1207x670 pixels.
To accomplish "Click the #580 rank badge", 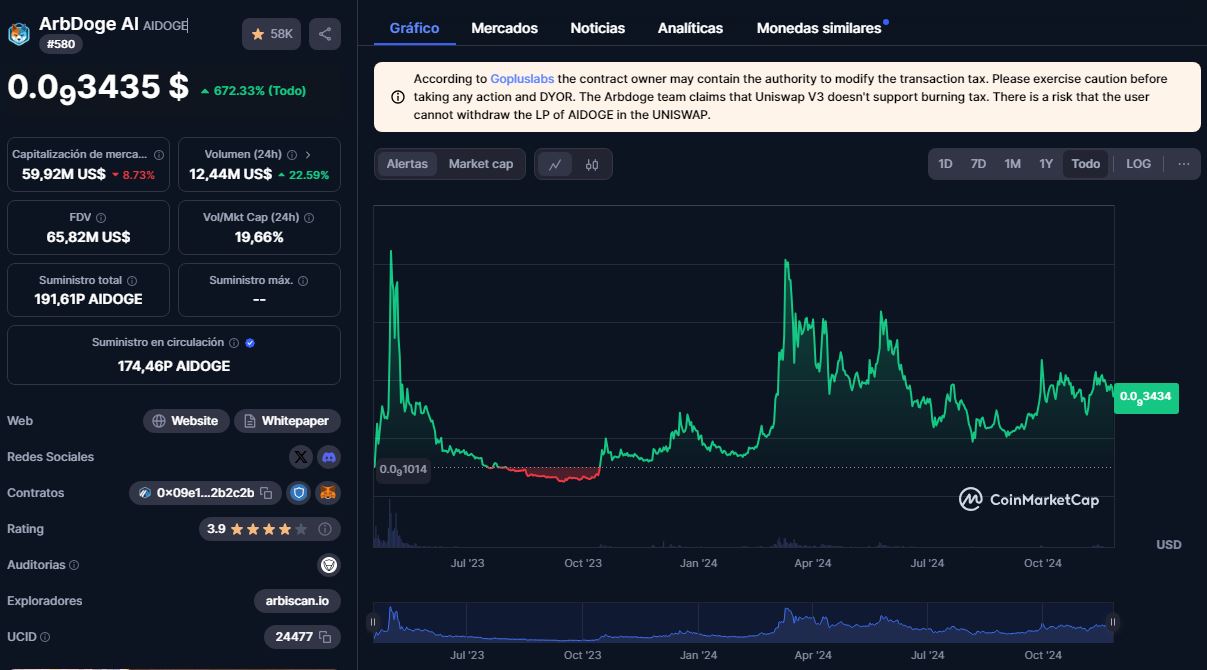I will pos(61,44).
